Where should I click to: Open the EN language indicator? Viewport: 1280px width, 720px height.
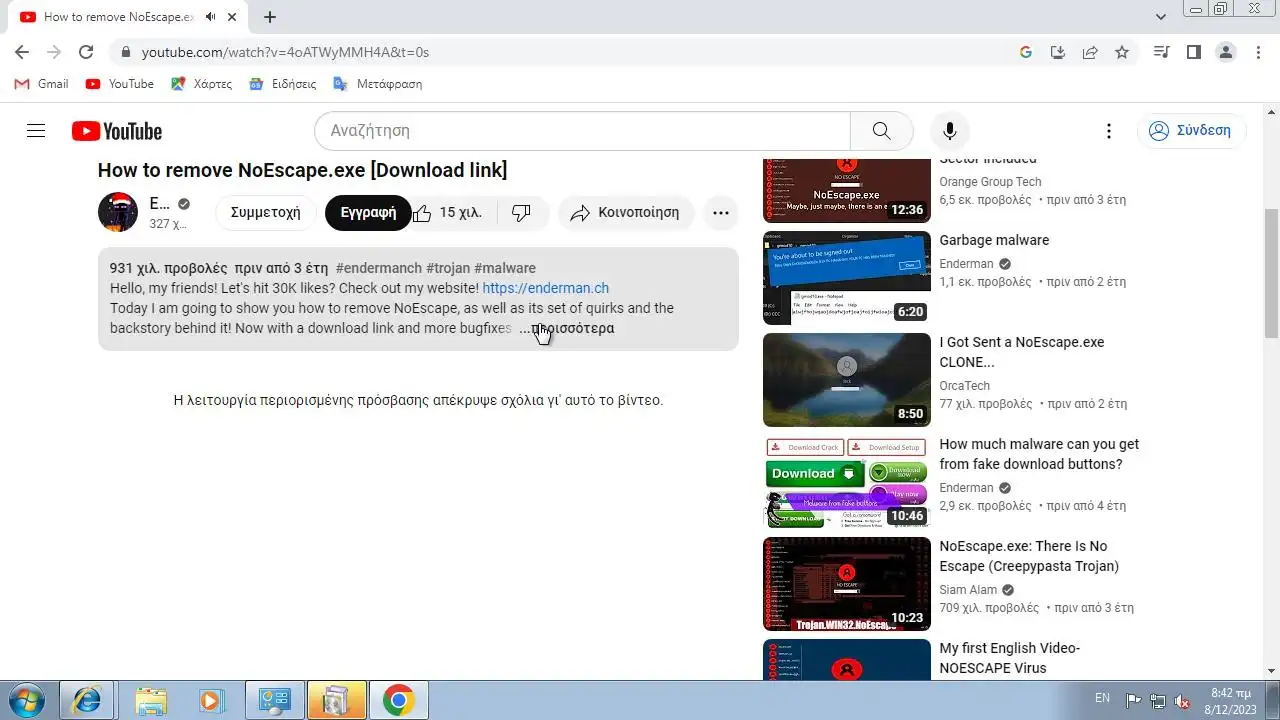click(1102, 698)
